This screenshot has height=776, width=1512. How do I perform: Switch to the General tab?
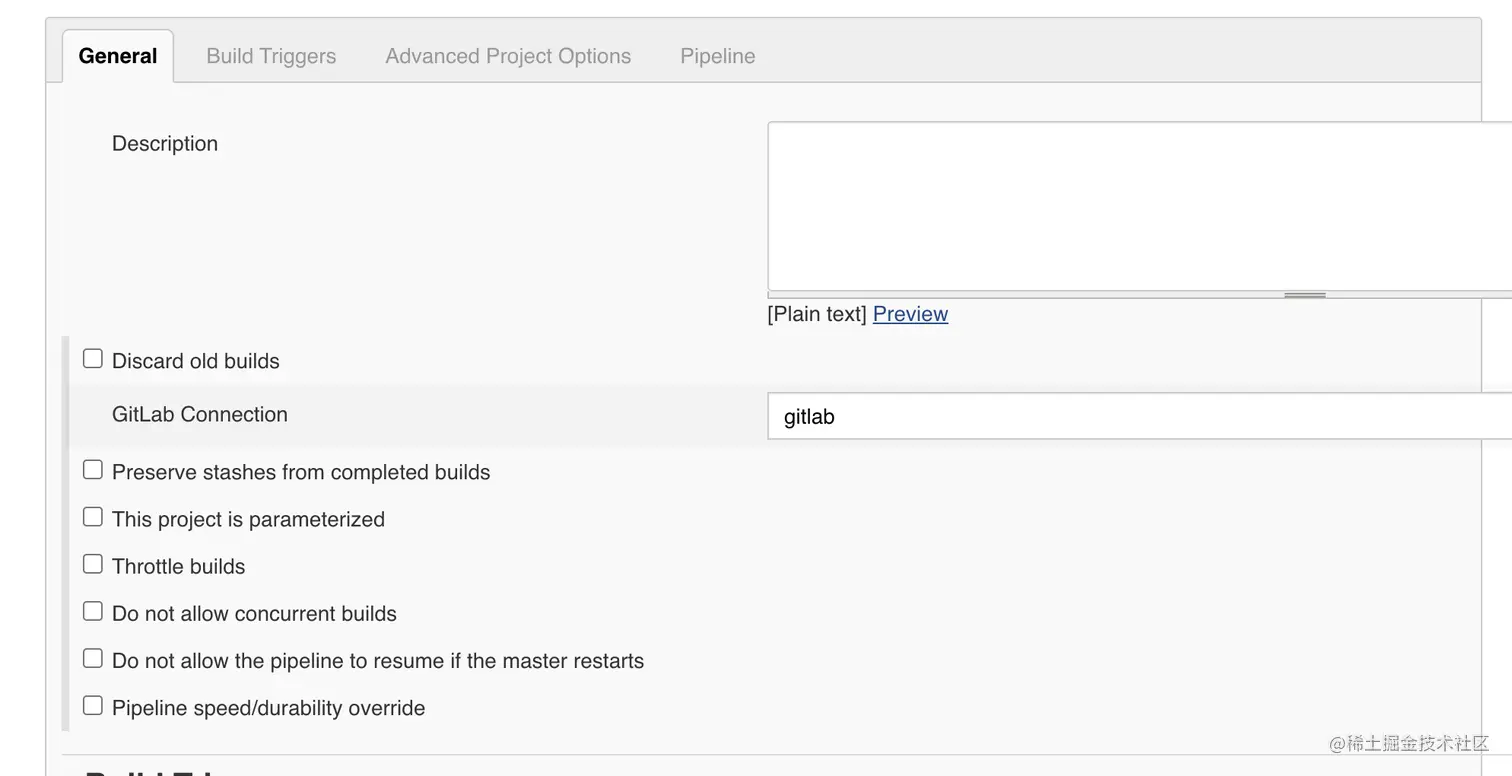(118, 56)
